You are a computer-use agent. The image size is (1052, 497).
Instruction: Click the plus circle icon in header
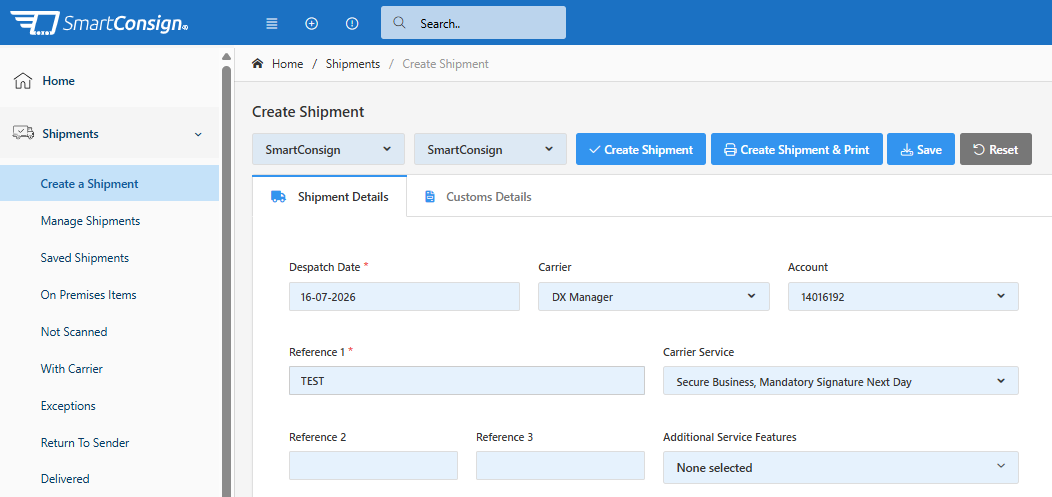(x=311, y=23)
